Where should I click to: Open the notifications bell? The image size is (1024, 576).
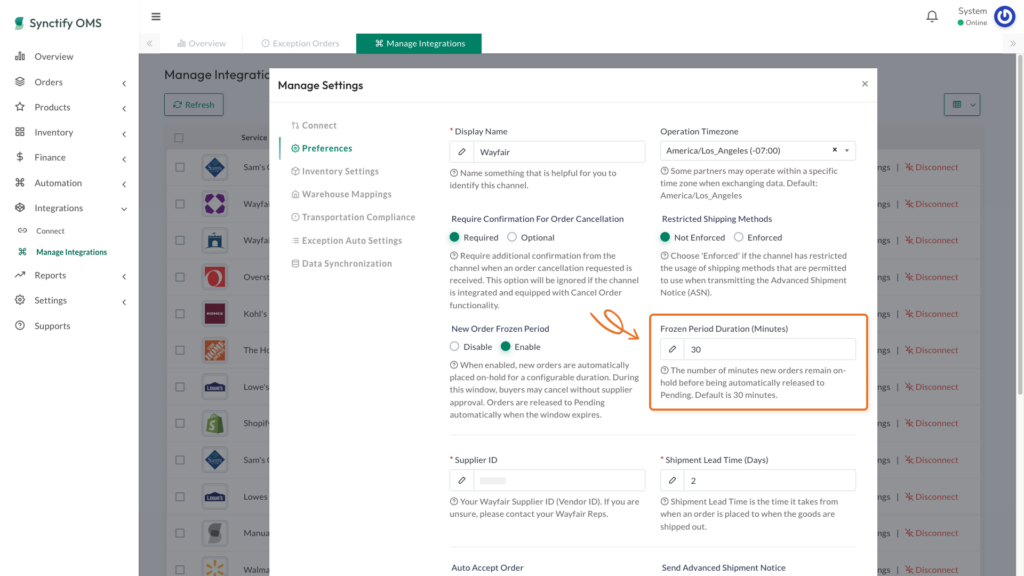coord(932,16)
